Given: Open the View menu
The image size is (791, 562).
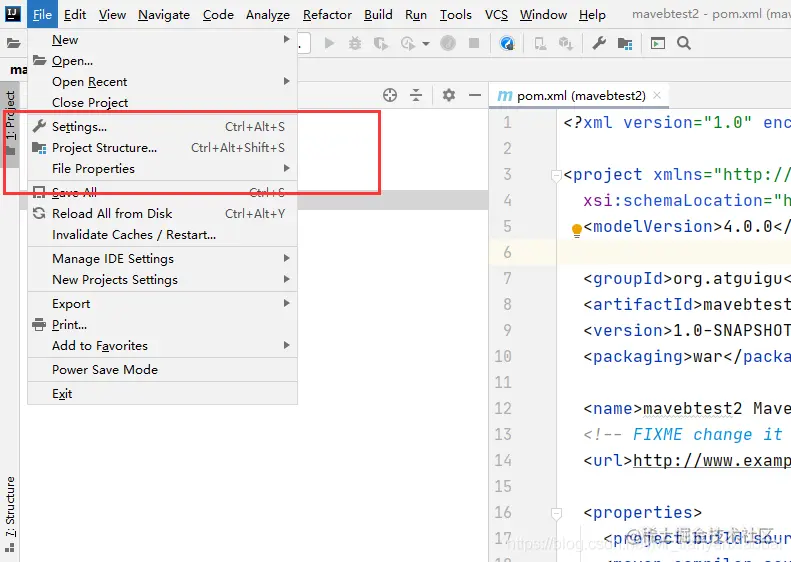Looking at the screenshot, I should pyautogui.click(x=112, y=15).
